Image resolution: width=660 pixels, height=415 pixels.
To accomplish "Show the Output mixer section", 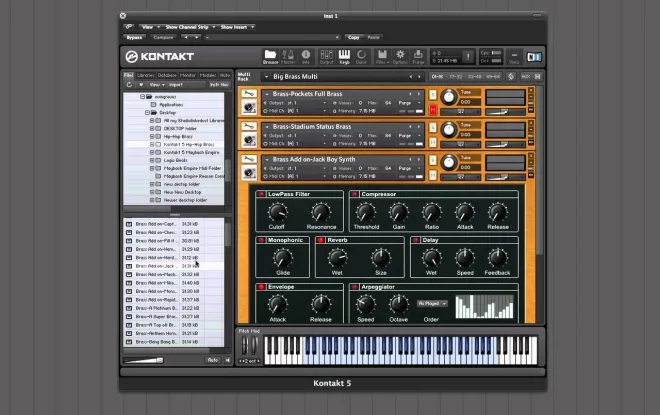I will click(x=326, y=56).
